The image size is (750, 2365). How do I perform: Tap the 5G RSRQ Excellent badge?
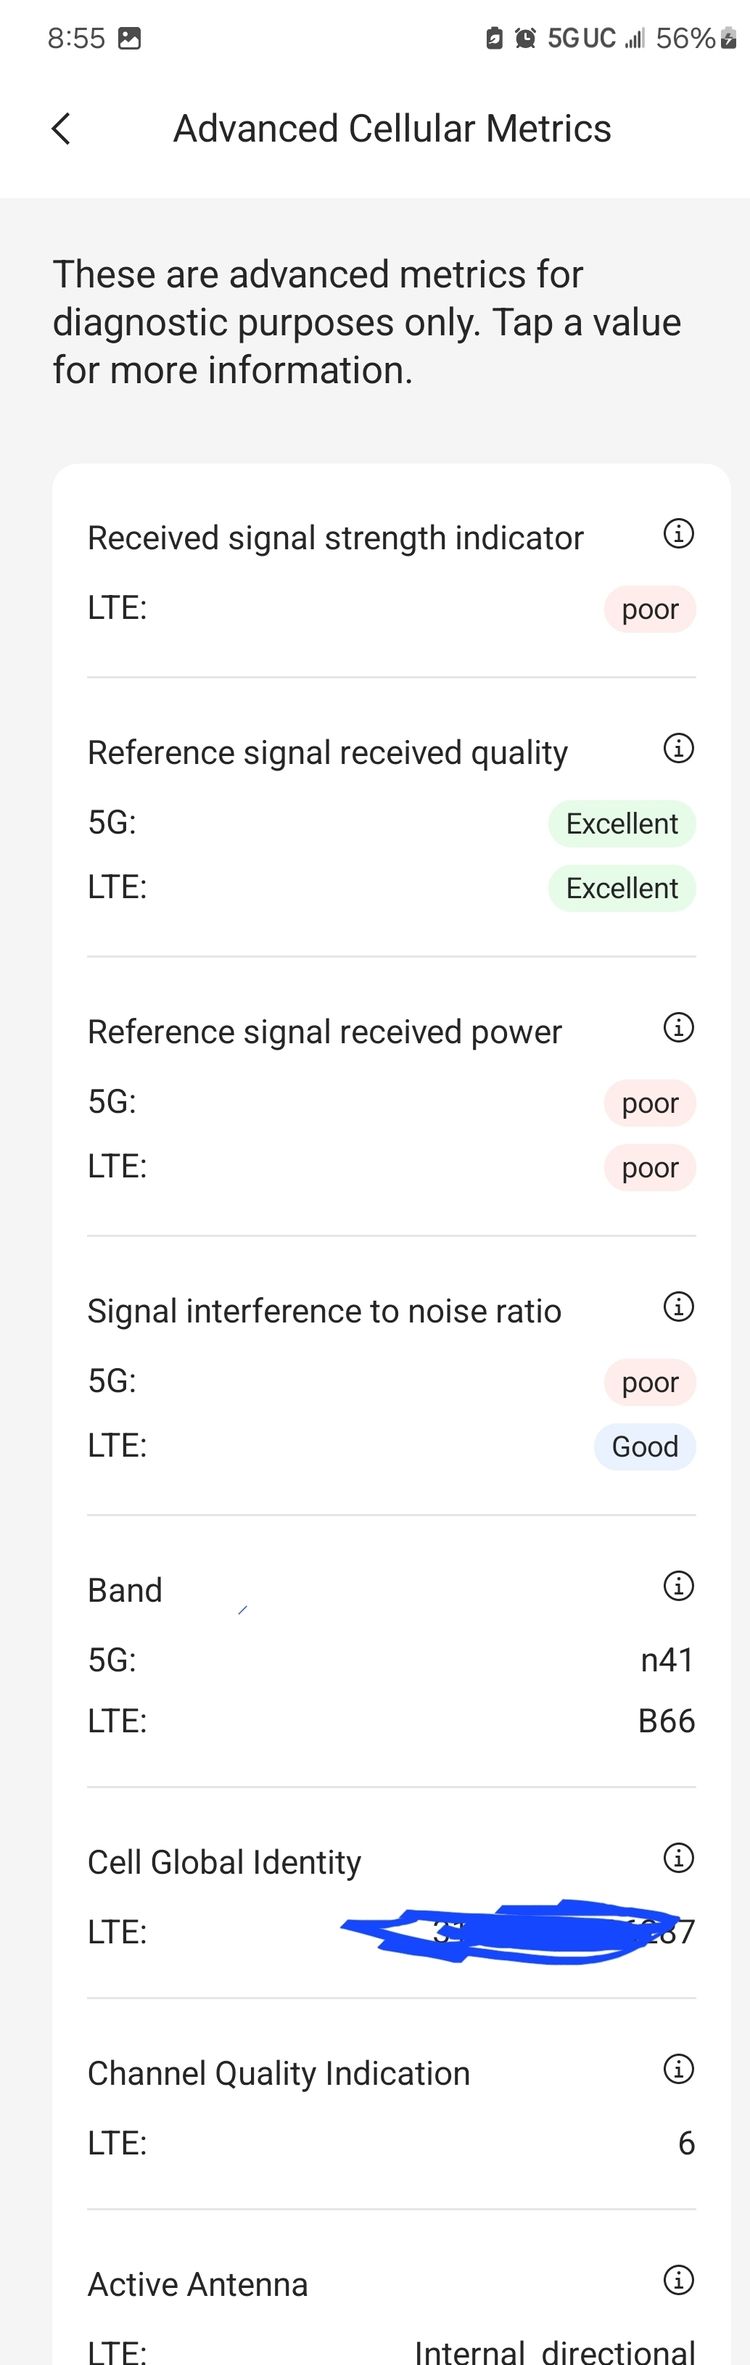pos(622,824)
